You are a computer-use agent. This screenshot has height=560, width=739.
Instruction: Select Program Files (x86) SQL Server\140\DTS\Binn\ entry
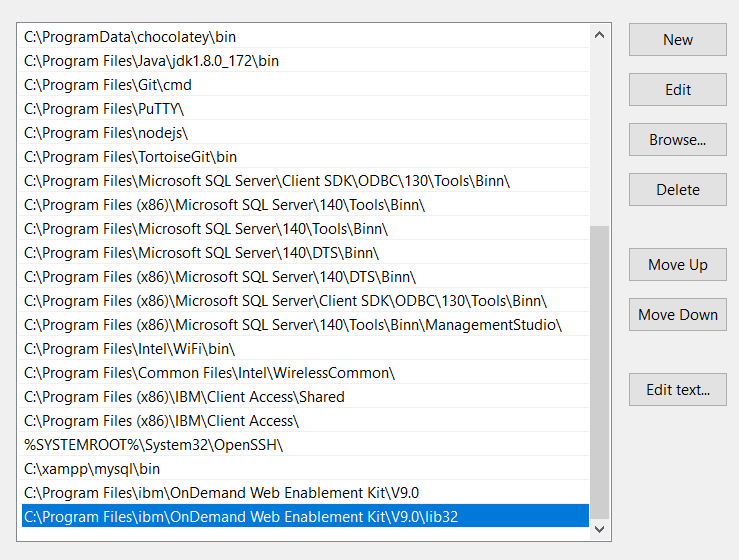(303, 277)
